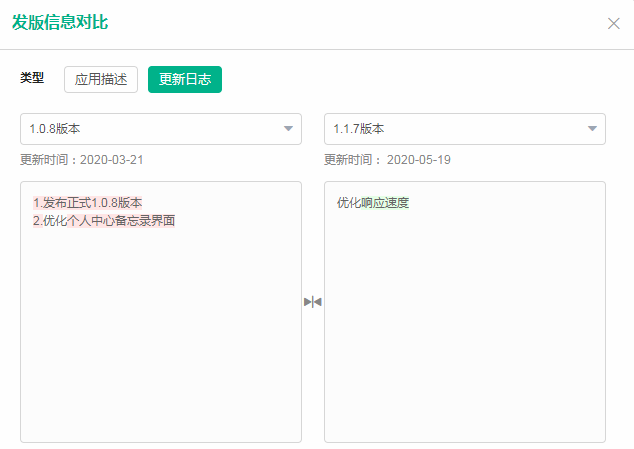634x449 pixels.
Task: Switch to the 应用描述 type
Action: pos(101,80)
